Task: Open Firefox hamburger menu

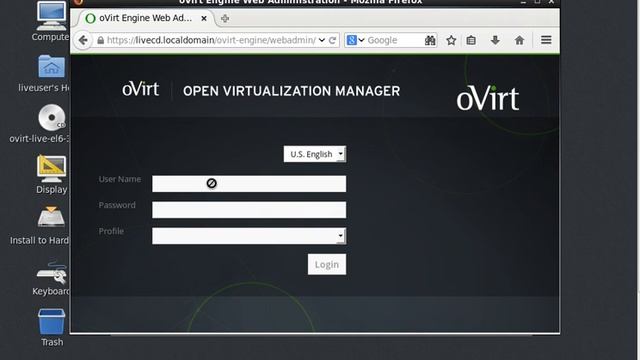Action: tap(546, 40)
